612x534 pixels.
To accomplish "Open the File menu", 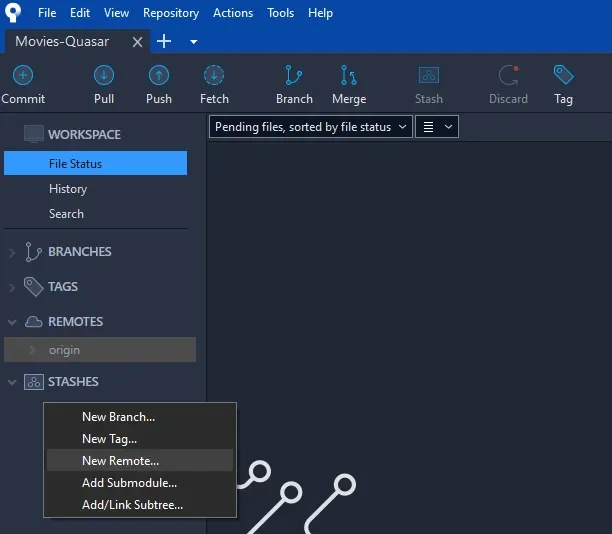I will point(47,13).
